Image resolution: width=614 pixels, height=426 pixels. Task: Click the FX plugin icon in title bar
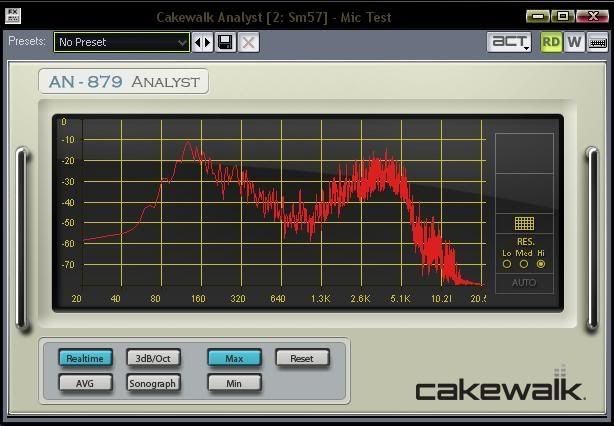(13, 16)
